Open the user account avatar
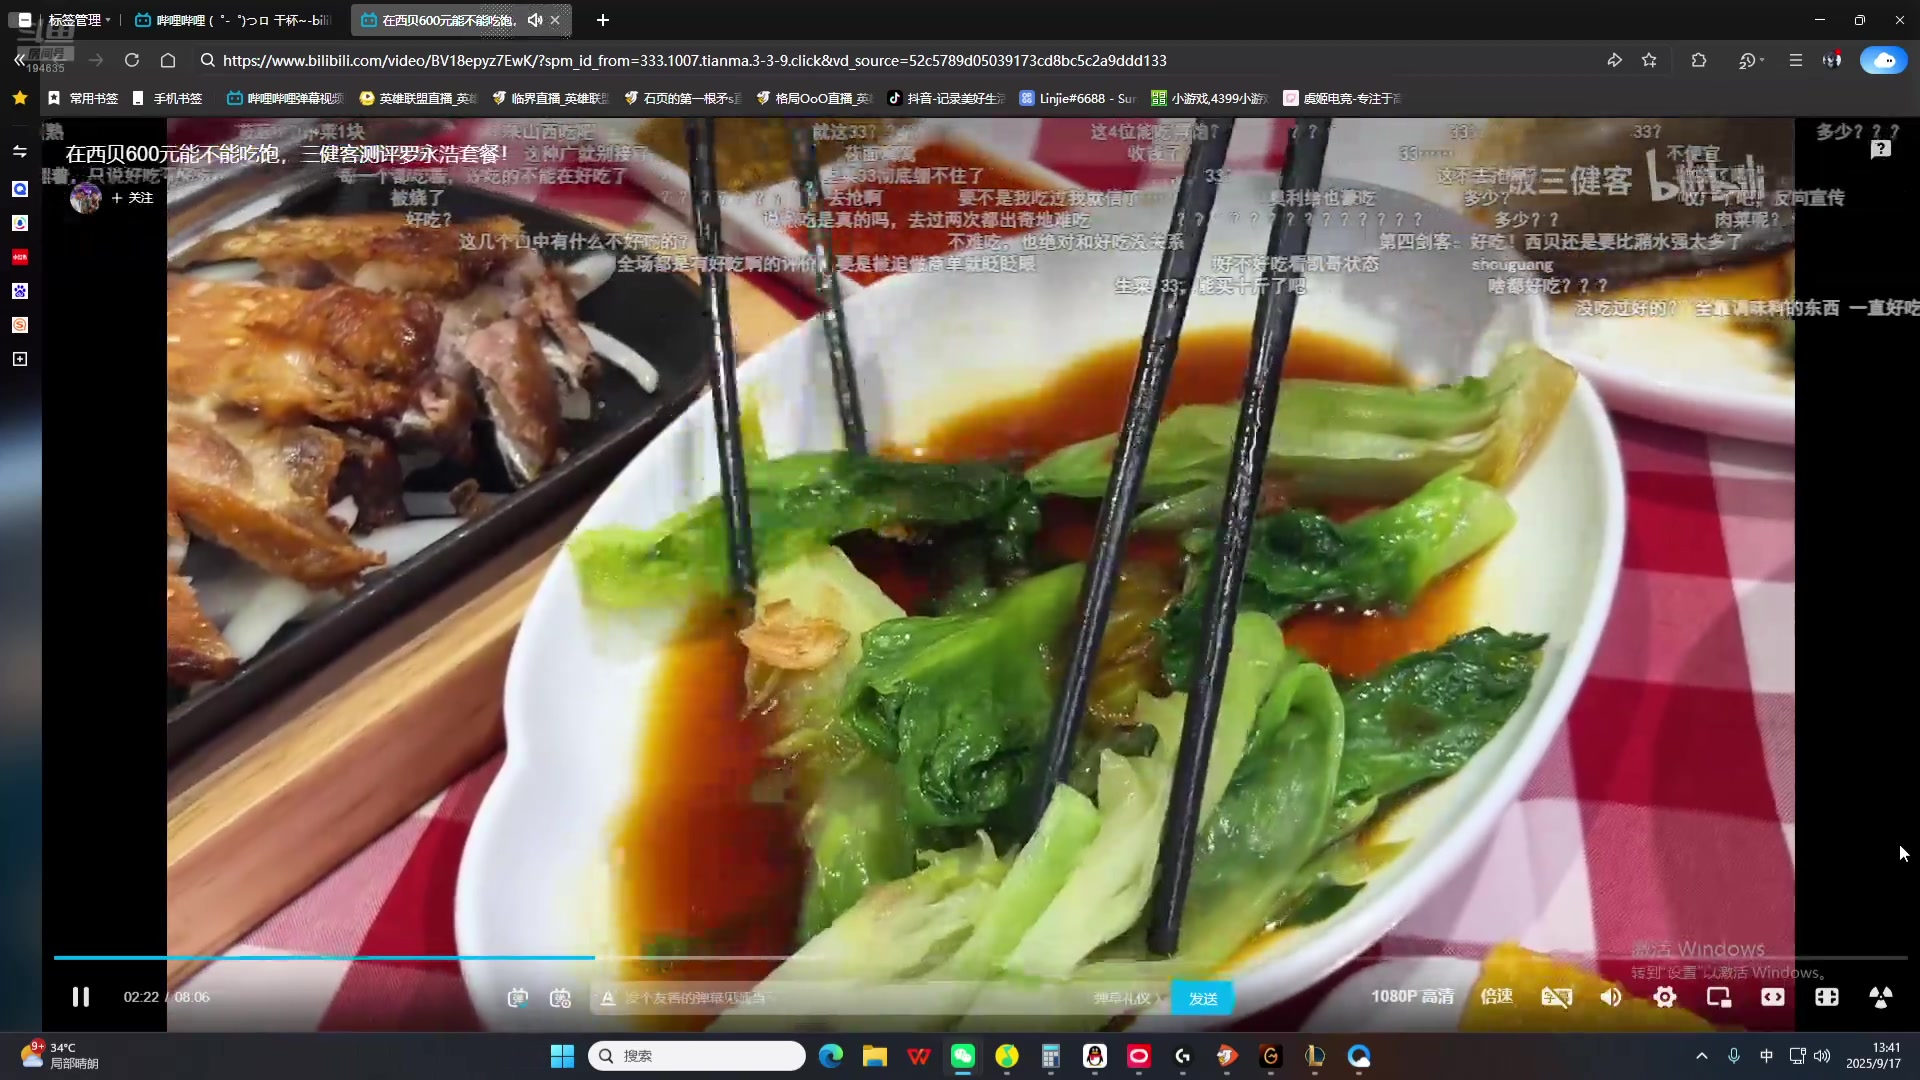Screen dimensions: 1920x1080 pyautogui.click(x=1832, y=60)
